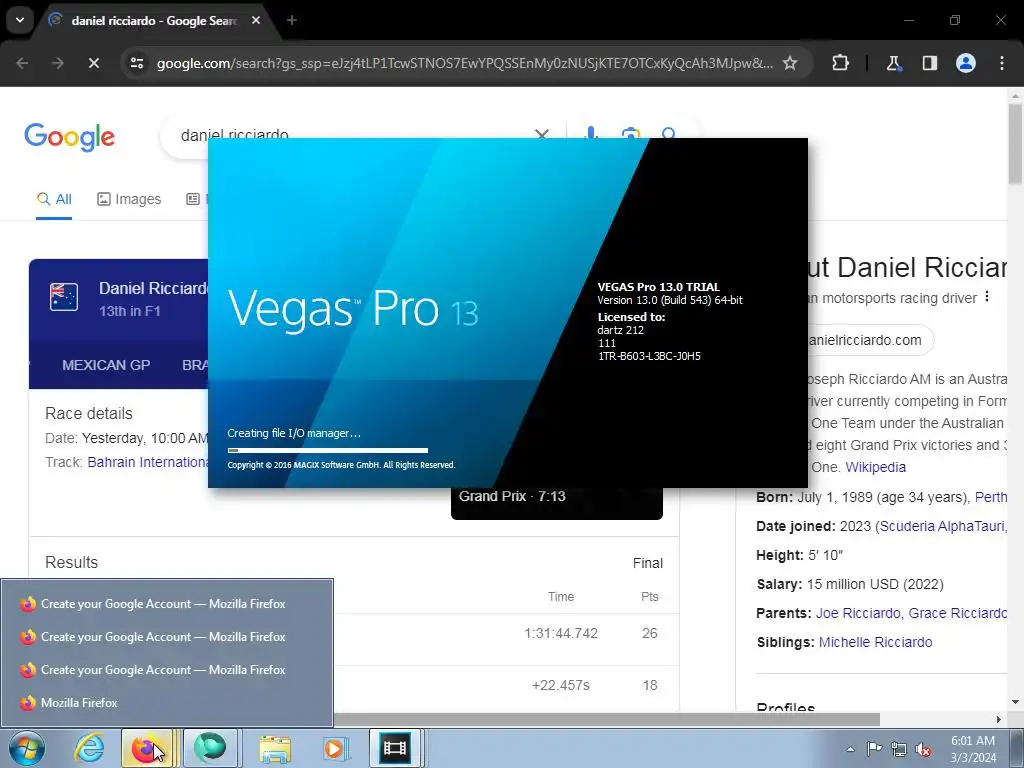Switch to the Images search tab
This screenshot has width=1024, height=768.
[x=129, y=199]
